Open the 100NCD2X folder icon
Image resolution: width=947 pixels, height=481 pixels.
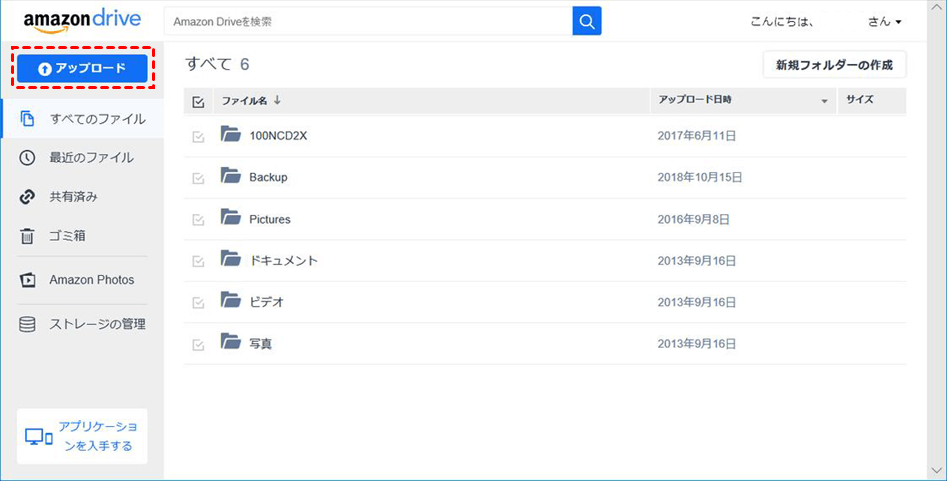(x=231, y=134)
